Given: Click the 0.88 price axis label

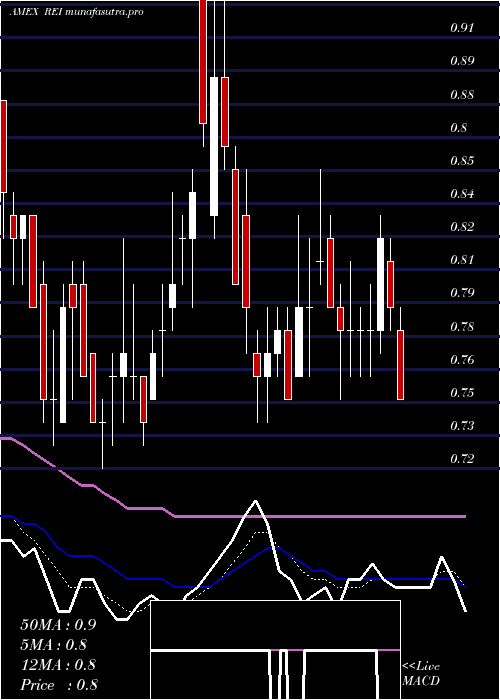Looking at the screenshot, I should click(x=462, y=95).
